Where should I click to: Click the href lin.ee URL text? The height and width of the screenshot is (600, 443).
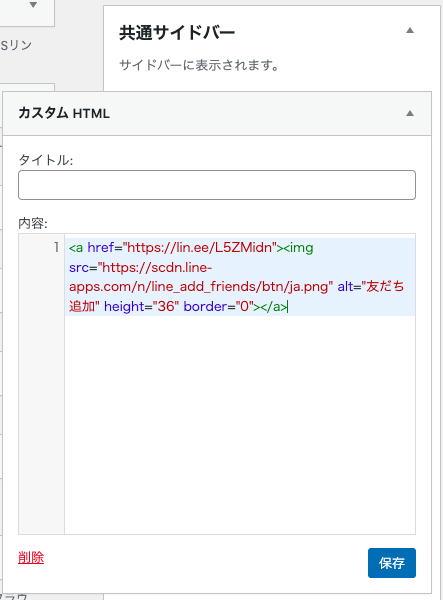pyautogui.click(x=199, y=248)
